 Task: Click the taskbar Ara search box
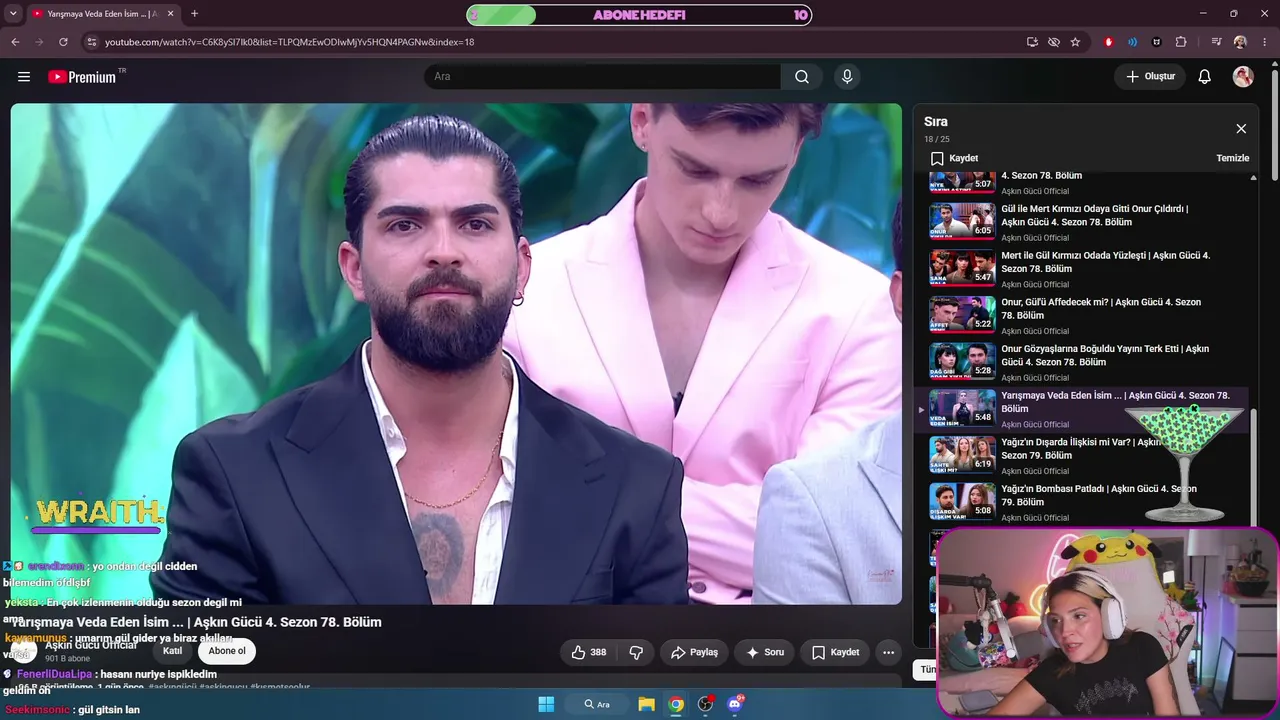coord(596,704)
